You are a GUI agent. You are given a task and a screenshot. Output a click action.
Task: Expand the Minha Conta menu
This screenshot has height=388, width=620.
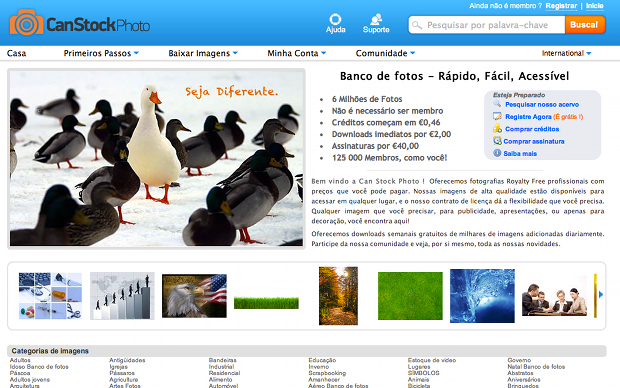(x=297, y=53)
